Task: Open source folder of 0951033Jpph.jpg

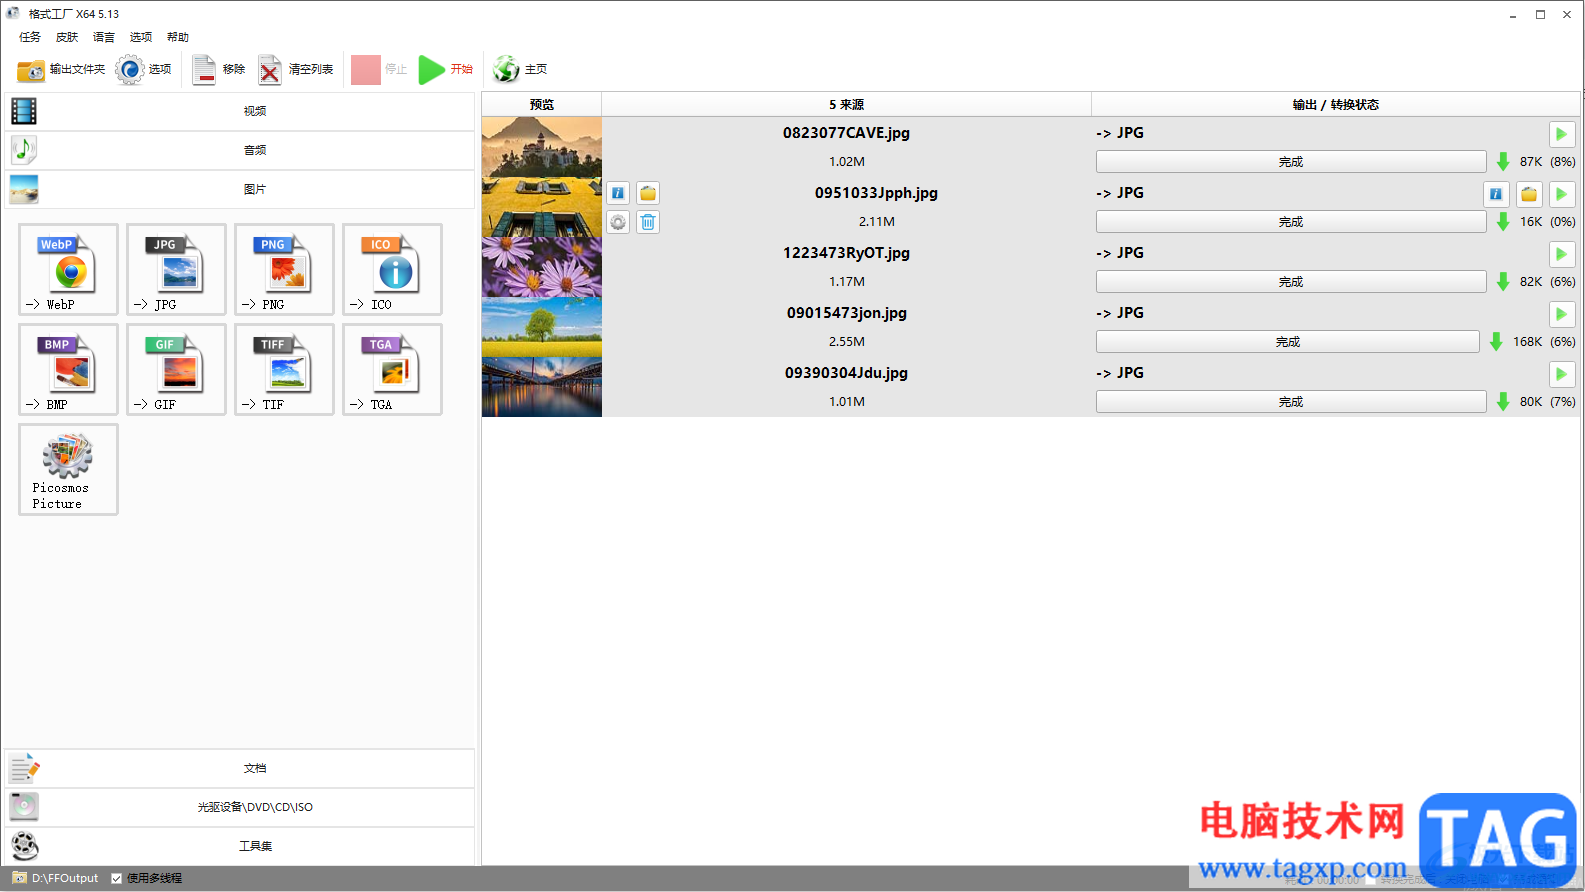Action: click(648, 193)
